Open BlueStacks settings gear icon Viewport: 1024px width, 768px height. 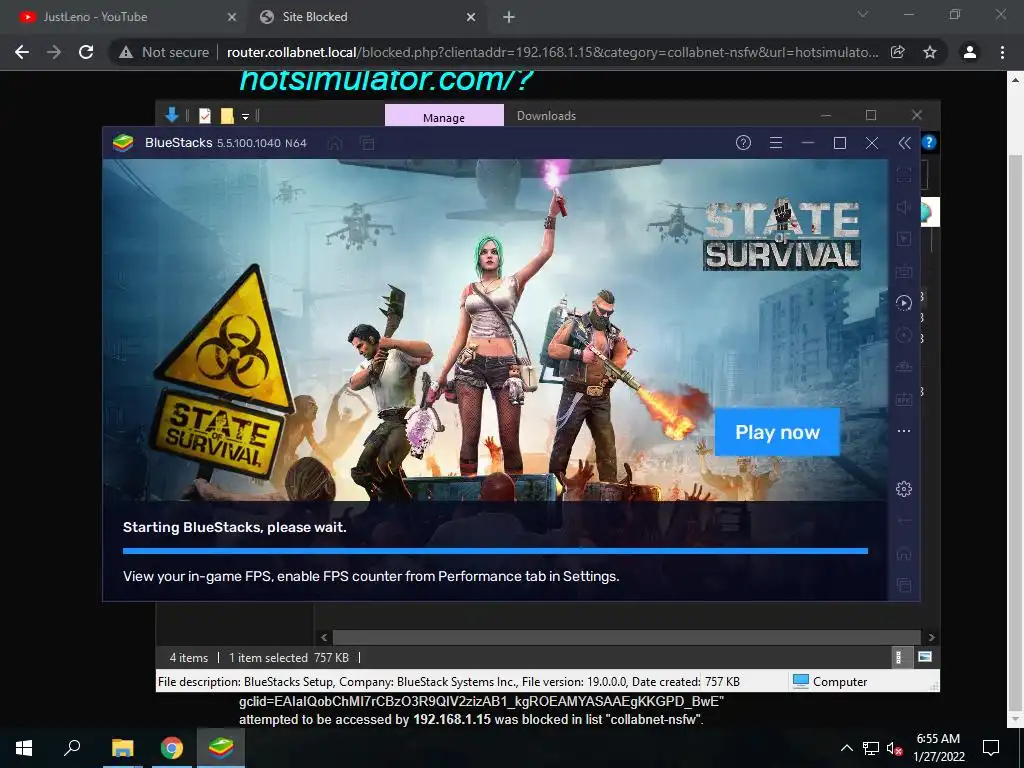coord(904,488)
